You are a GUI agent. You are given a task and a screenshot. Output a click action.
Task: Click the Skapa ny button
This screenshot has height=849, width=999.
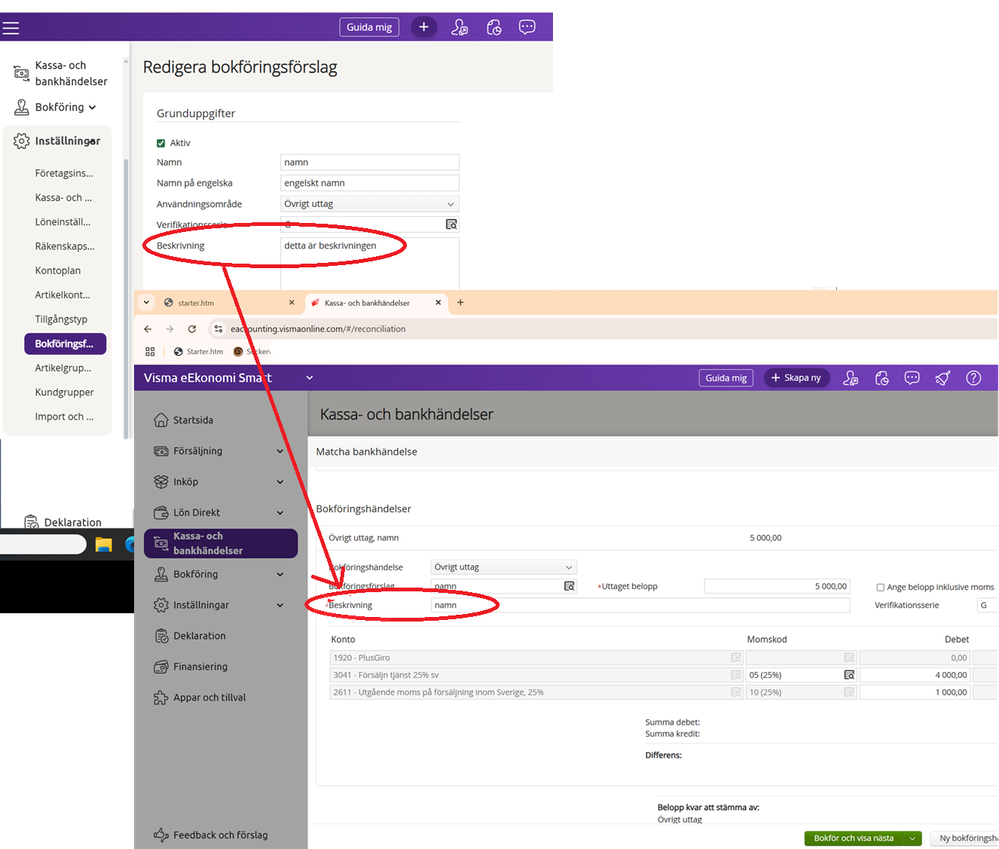point(797,378)
